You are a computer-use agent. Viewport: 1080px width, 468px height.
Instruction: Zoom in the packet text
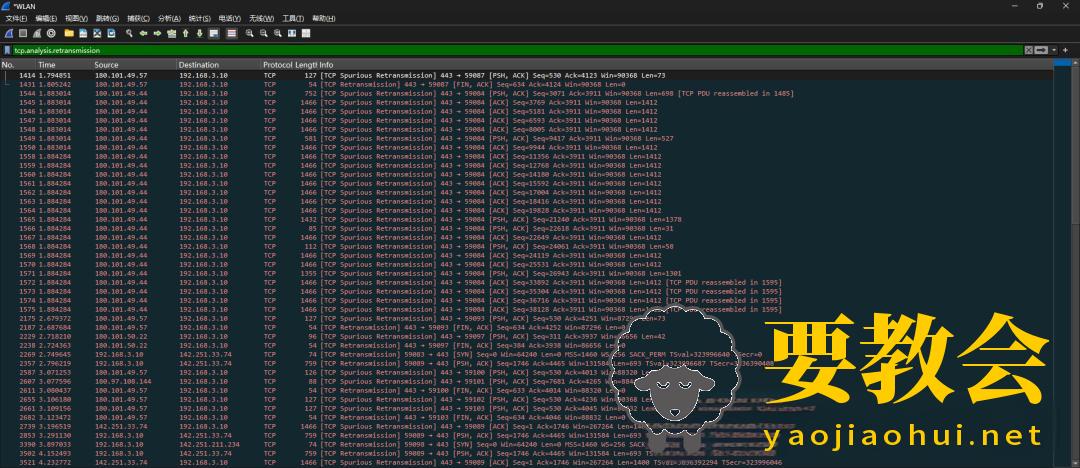coord(249,33)
